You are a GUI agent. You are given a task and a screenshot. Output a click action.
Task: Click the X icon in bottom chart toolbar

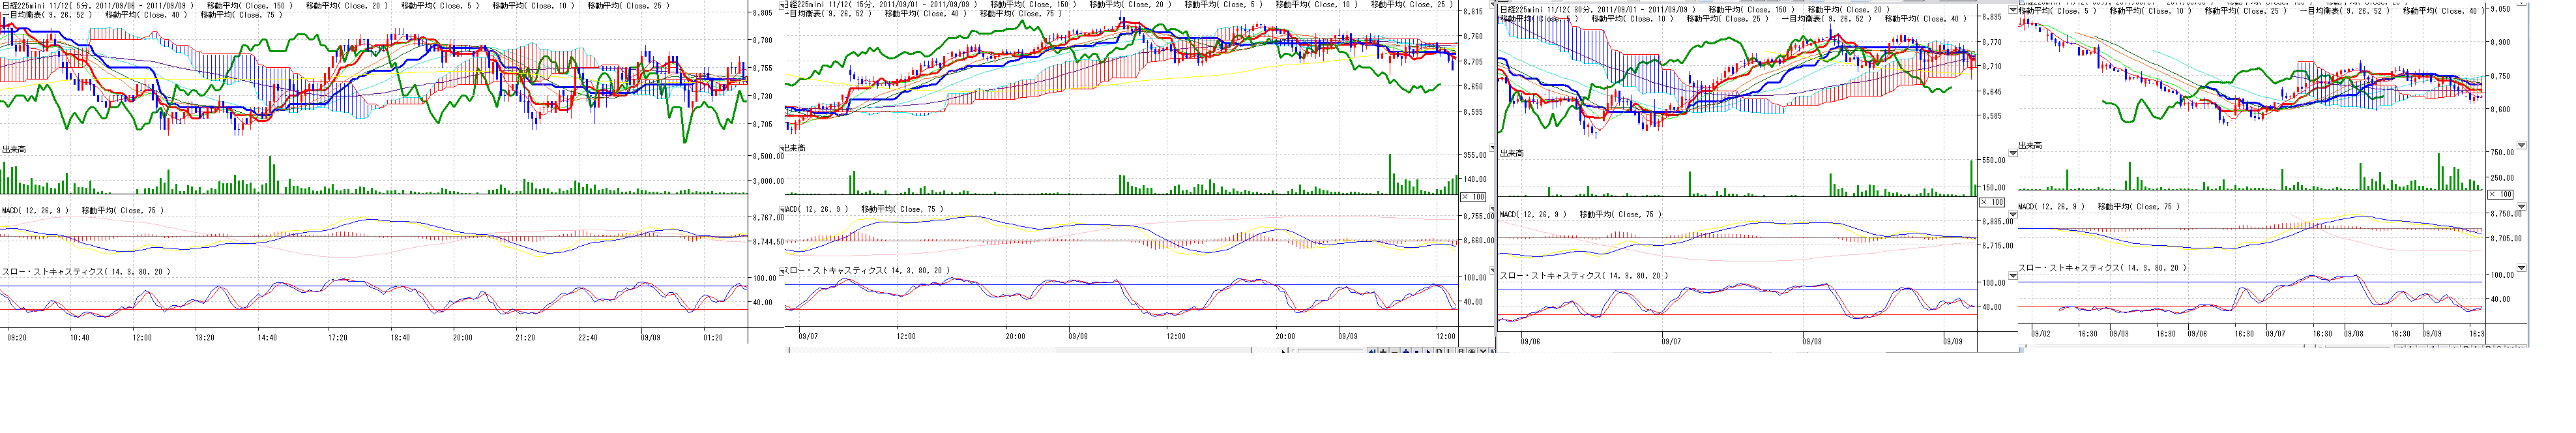tap(1483, 351)
